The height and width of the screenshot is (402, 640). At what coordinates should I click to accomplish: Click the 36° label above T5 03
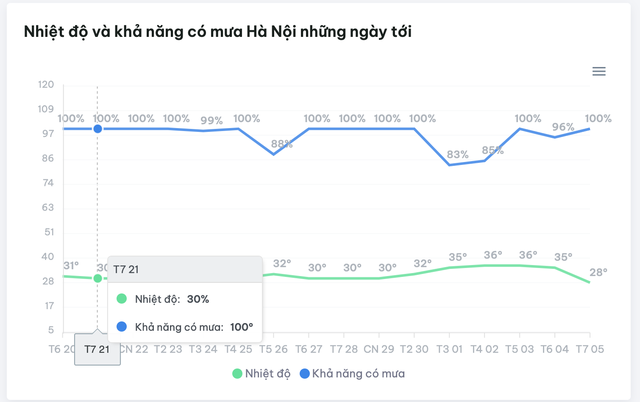528,255
